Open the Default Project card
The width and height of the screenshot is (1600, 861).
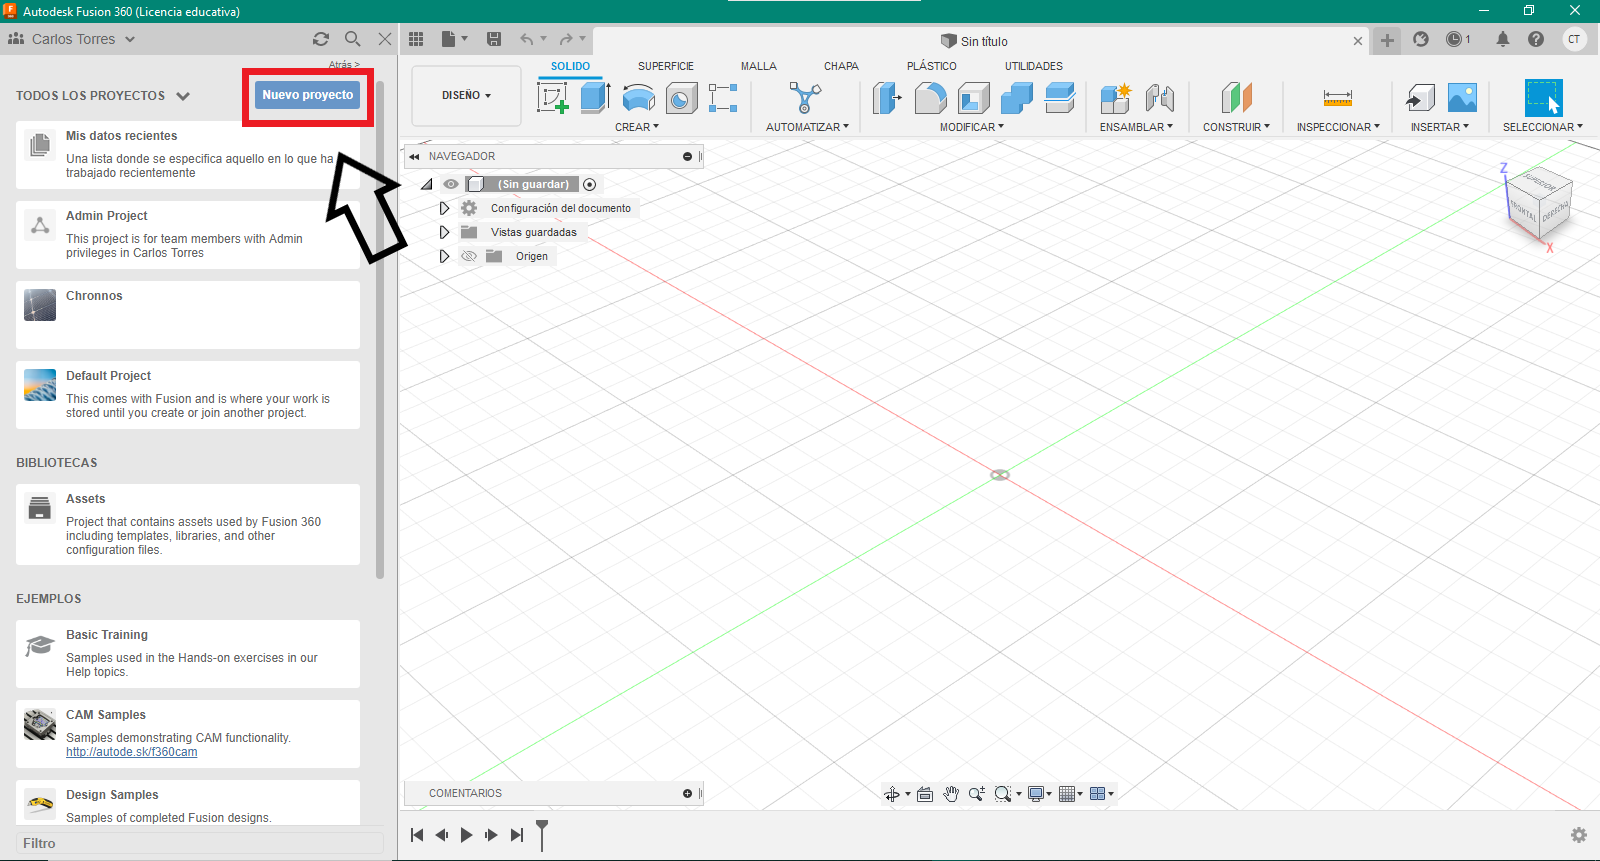point(188,395)
